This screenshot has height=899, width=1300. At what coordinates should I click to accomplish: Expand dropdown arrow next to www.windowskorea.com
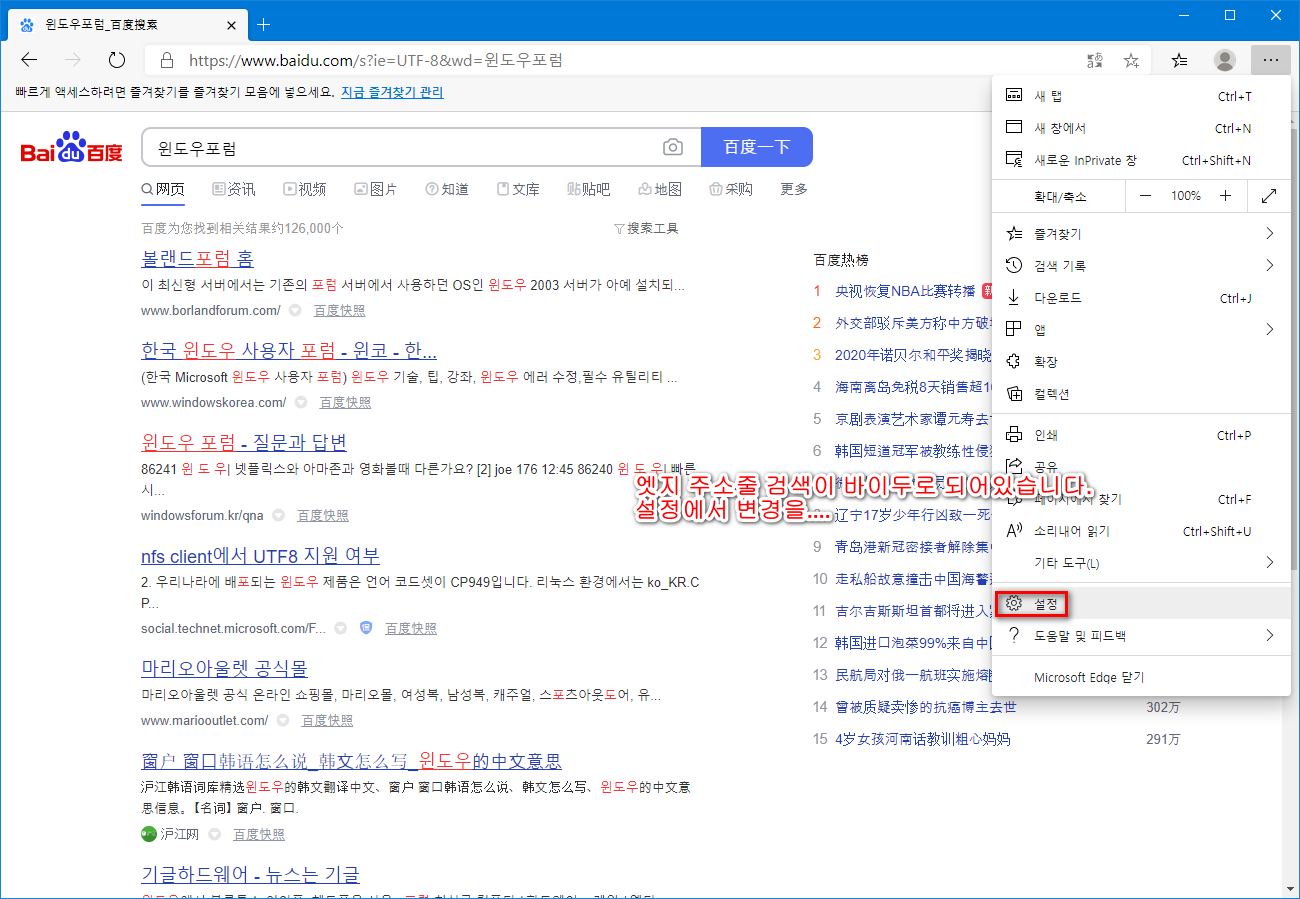click(x=302, y=403)
